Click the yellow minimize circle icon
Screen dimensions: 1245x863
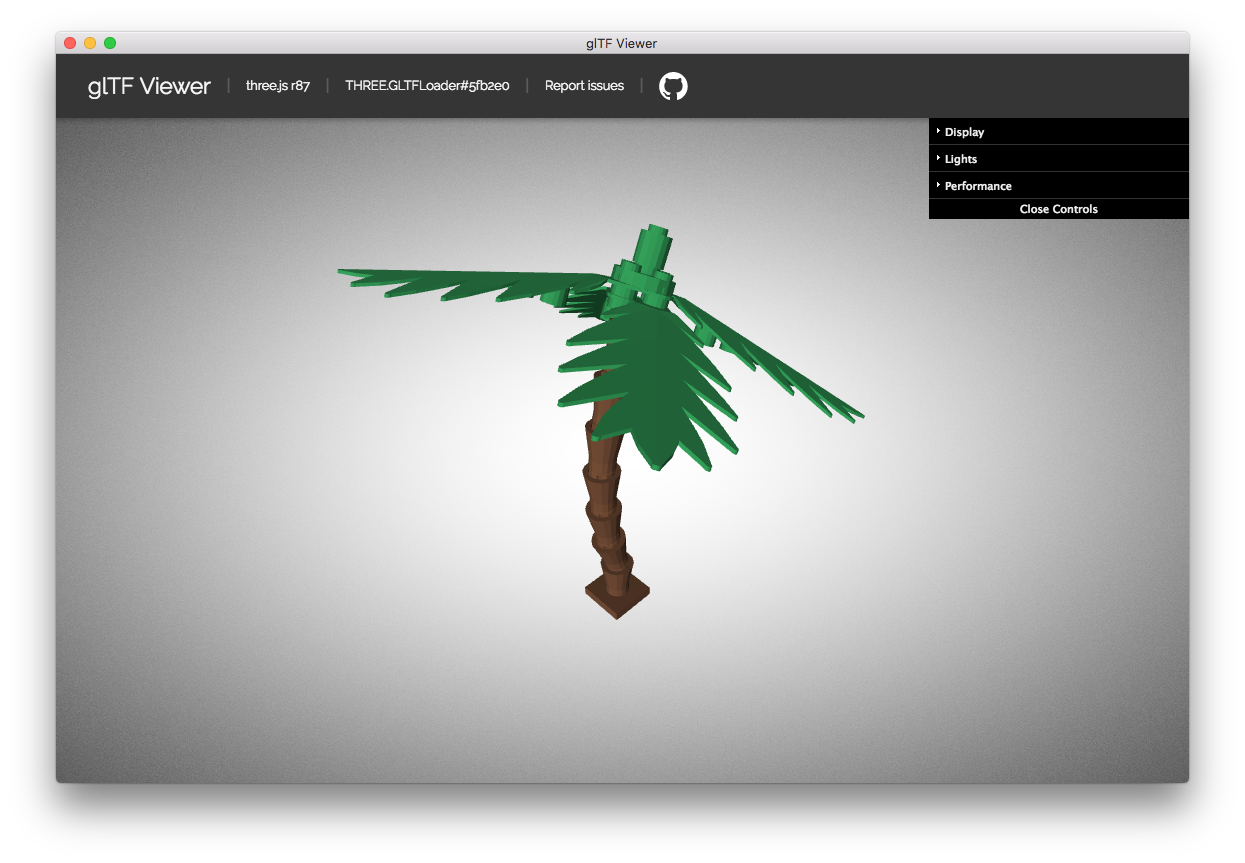pyautogui.click(x=89, y=43)
